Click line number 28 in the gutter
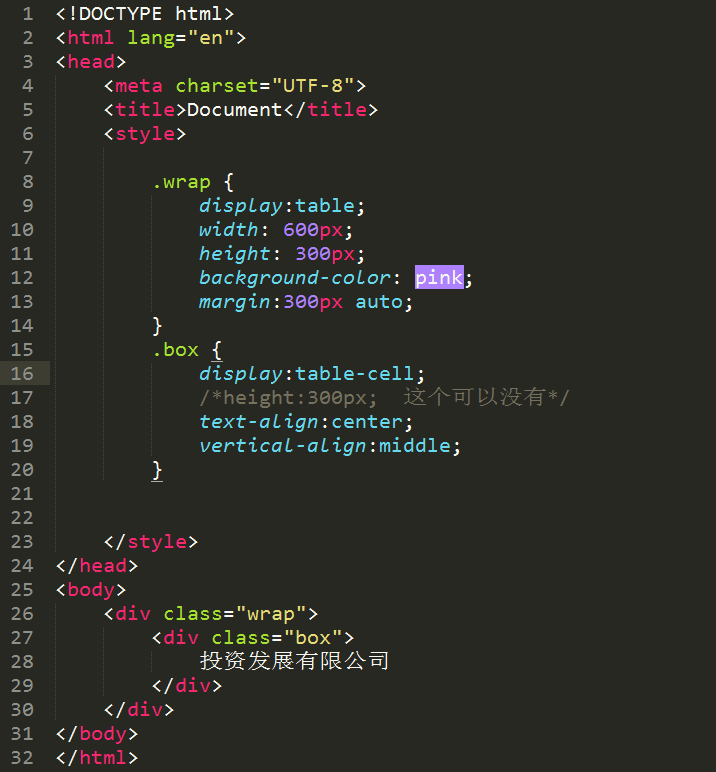Screen dimensions: 716x772 pyautogui.click(x=22, y=662)
